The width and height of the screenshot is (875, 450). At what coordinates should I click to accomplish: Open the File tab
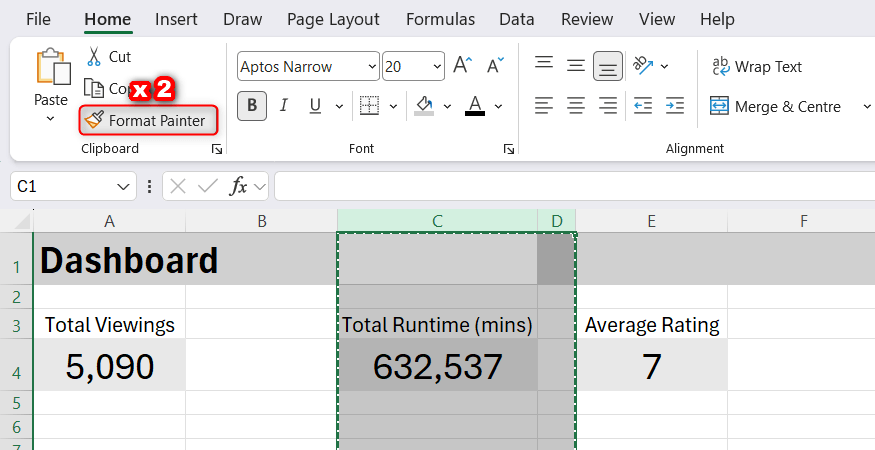click(38, 19)
